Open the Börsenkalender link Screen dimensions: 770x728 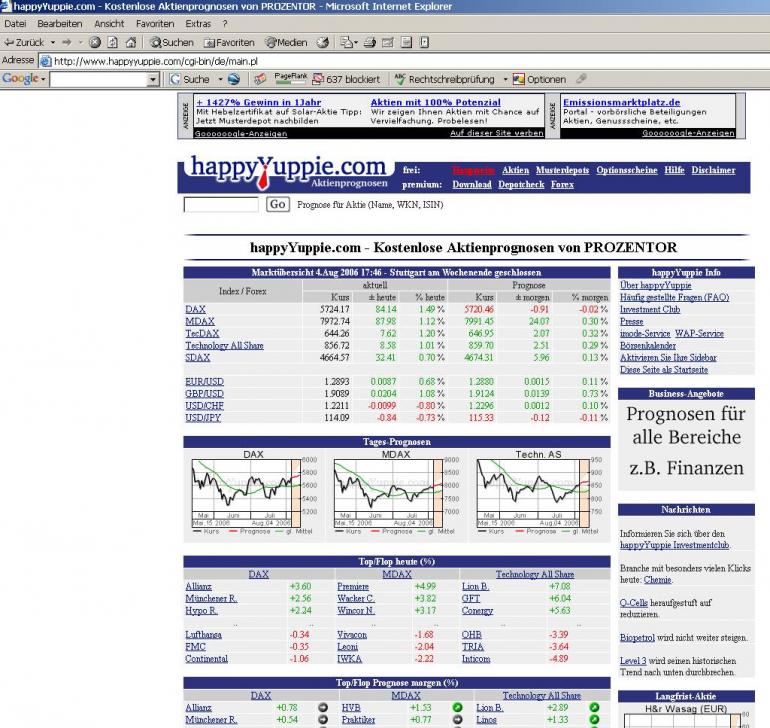(648, 345)
